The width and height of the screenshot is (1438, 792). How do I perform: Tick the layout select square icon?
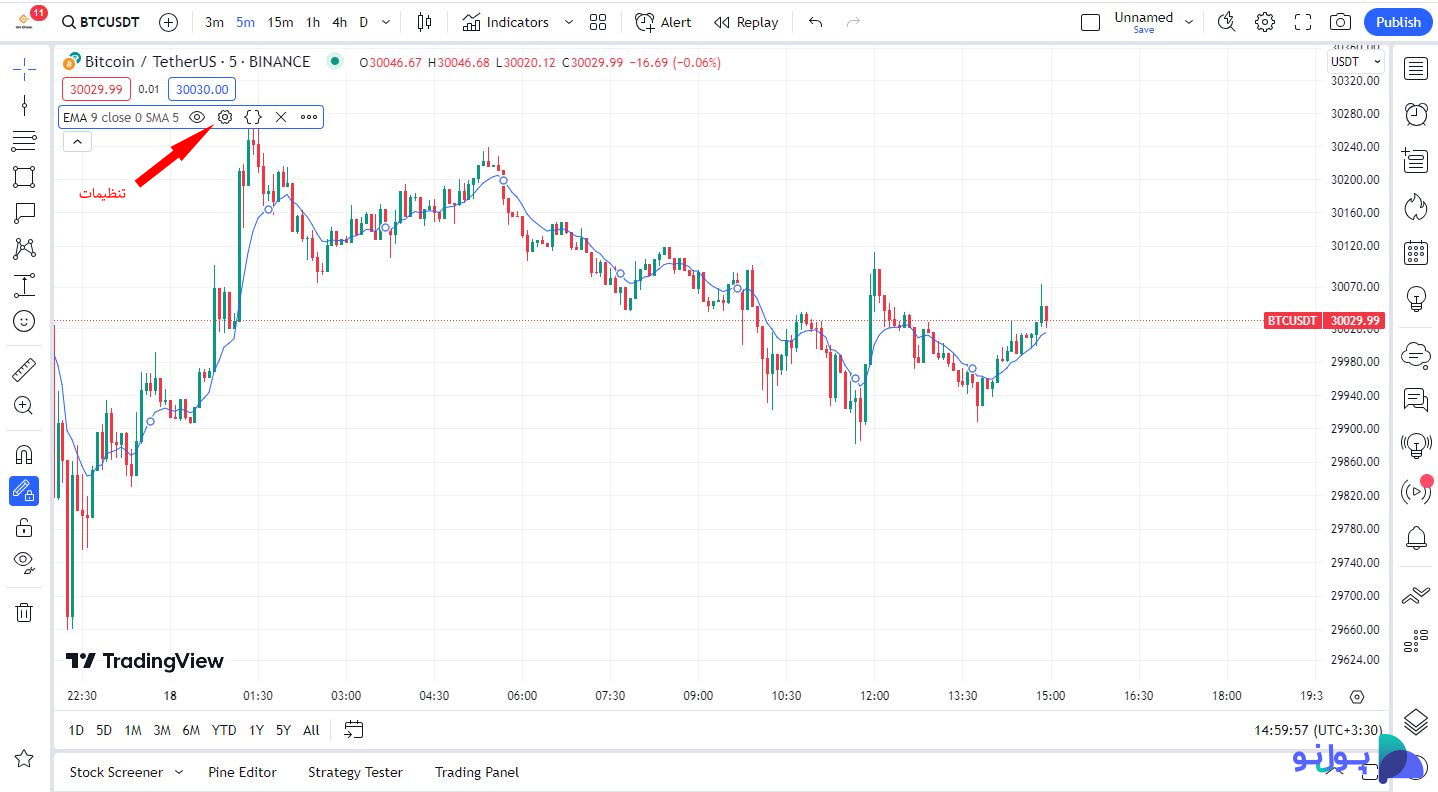click(x=1091, y=22)
